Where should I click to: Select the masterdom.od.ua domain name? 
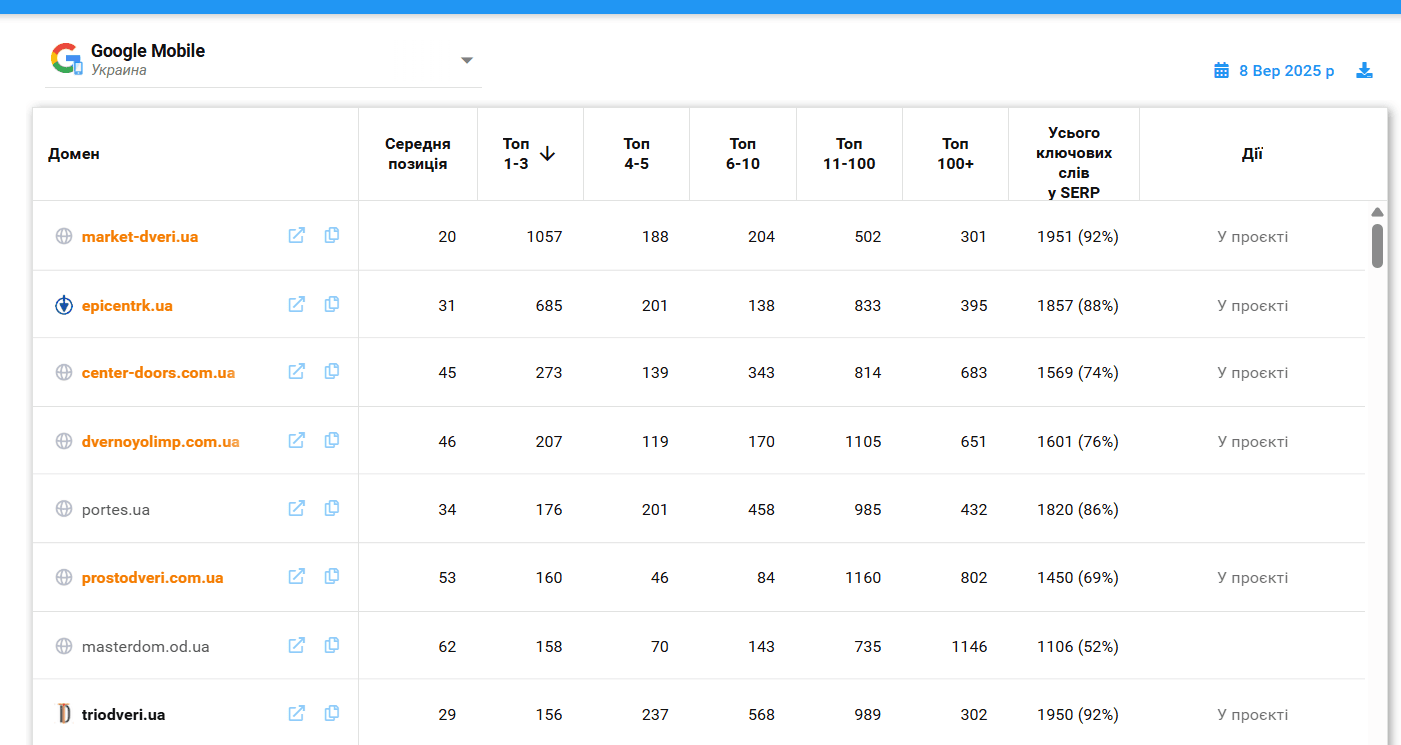tap(146, 647)
